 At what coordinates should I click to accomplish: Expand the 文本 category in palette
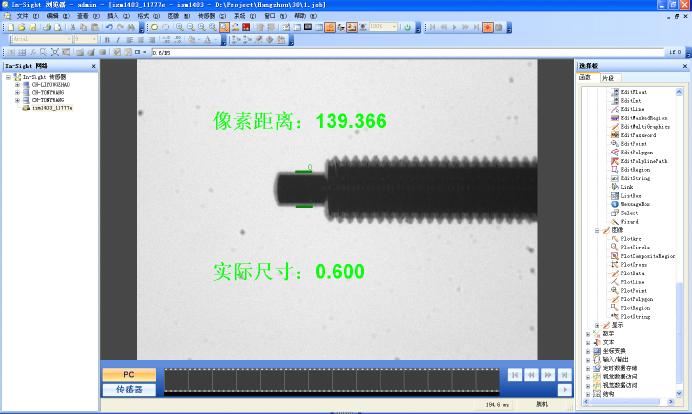[588, 342]
